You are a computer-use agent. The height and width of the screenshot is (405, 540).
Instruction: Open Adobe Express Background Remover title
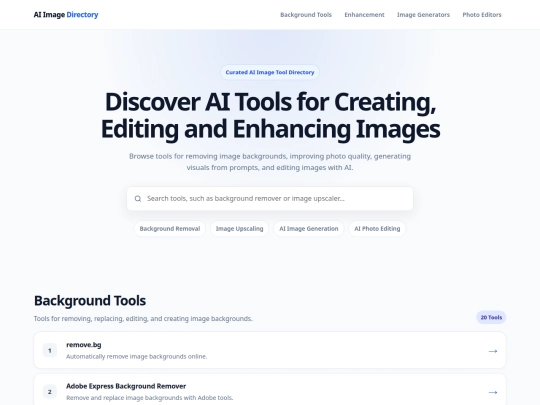[x=126, y=386]
